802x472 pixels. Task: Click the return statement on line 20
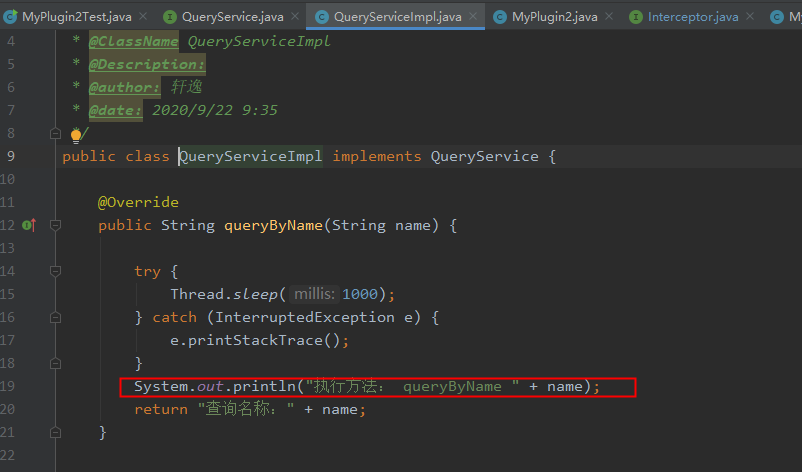coord(250,409)
